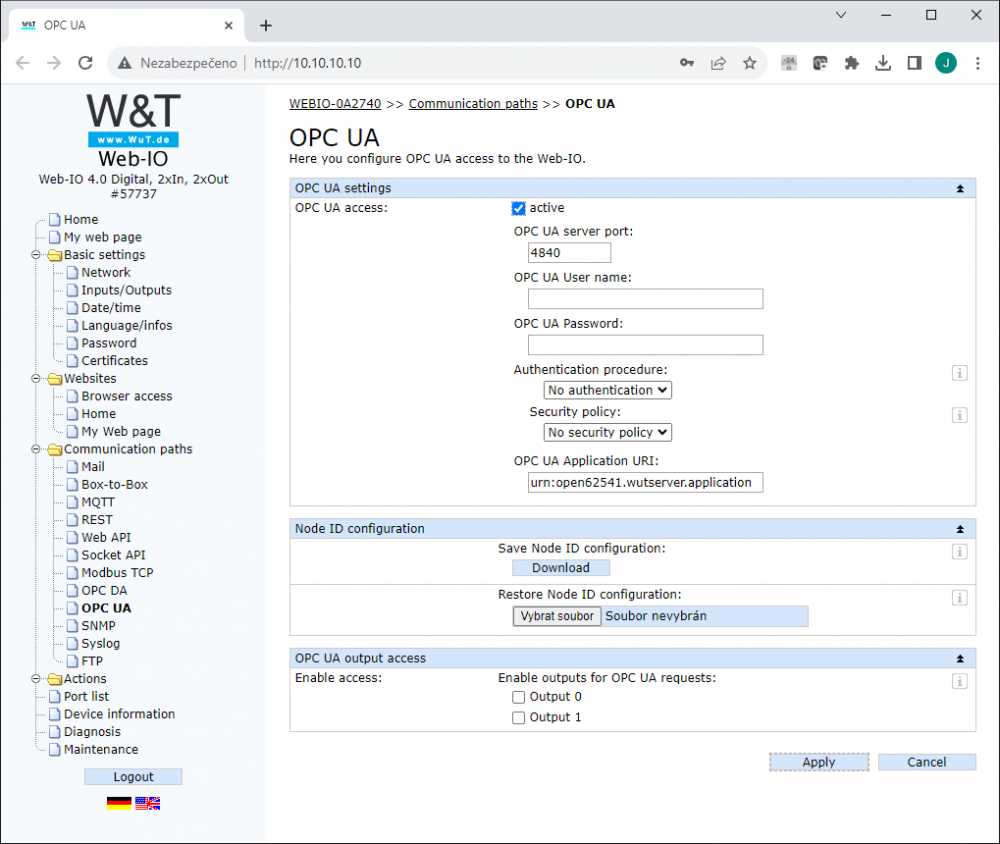Collapse Communication paths tree folder
The image size is (1000, 844).
[36, 449]
